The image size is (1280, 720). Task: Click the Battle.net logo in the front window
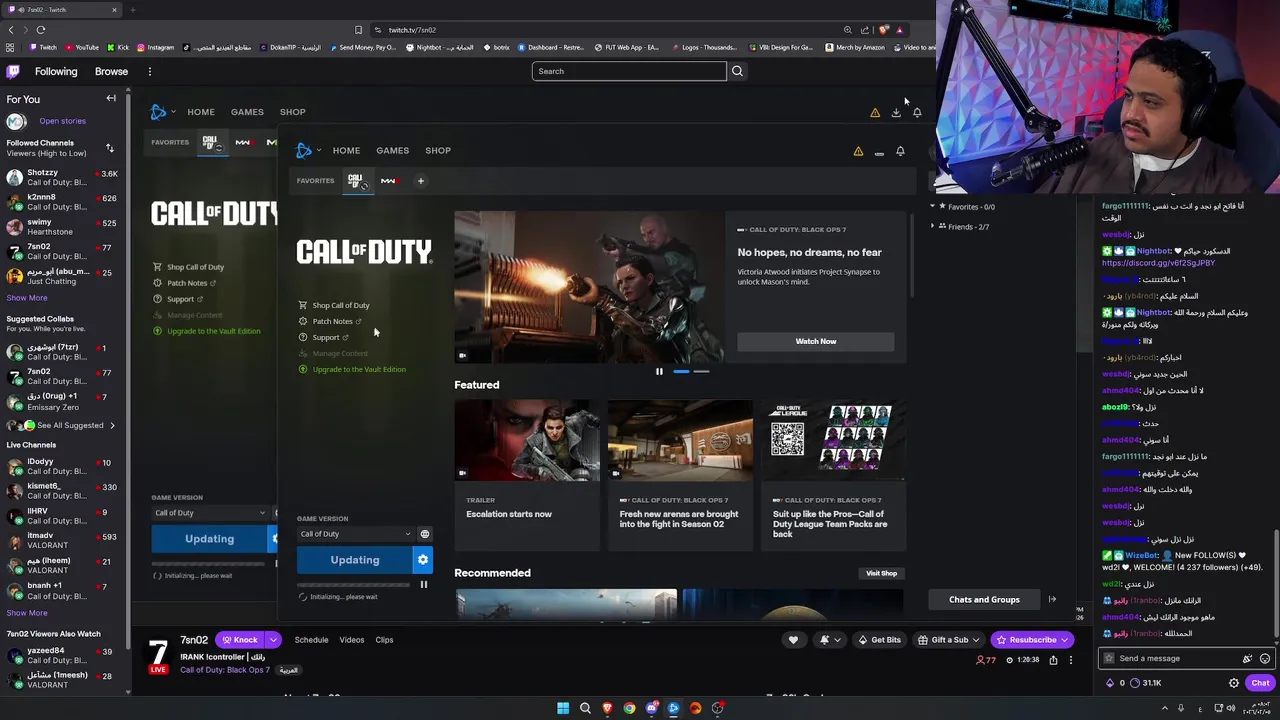point(304,150)
